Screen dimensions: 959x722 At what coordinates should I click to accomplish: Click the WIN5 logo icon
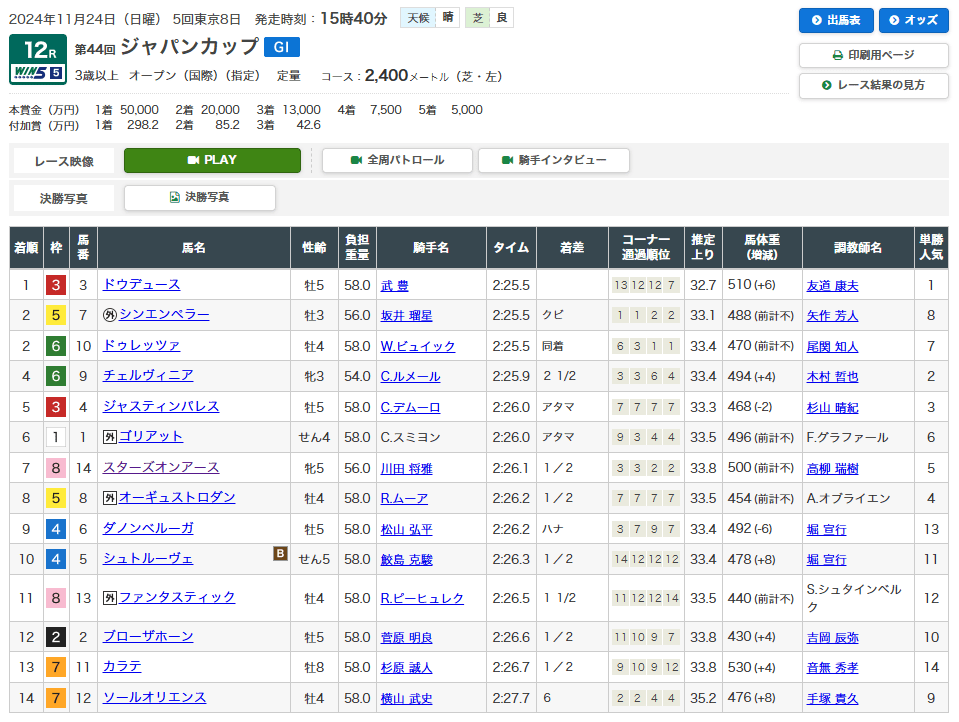(x=37, y=72)
